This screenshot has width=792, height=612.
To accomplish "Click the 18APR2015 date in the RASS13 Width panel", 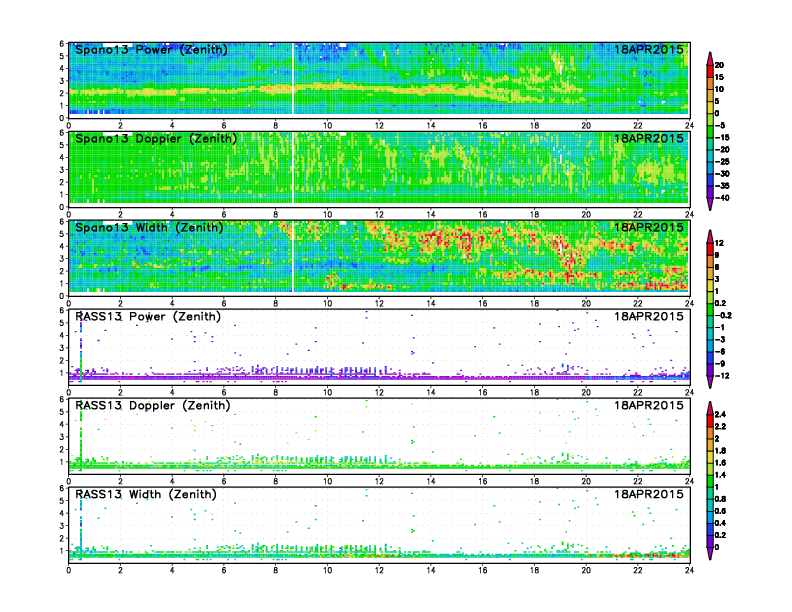I will pyautogui.click(x=649, y=494).
